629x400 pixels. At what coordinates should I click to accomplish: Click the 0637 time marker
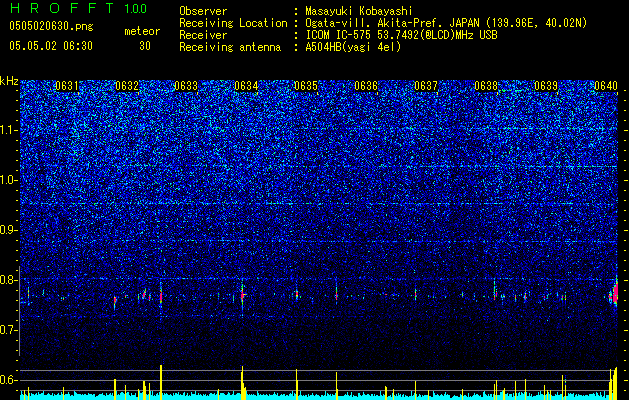pyautogui.click(x=426, y=86)
